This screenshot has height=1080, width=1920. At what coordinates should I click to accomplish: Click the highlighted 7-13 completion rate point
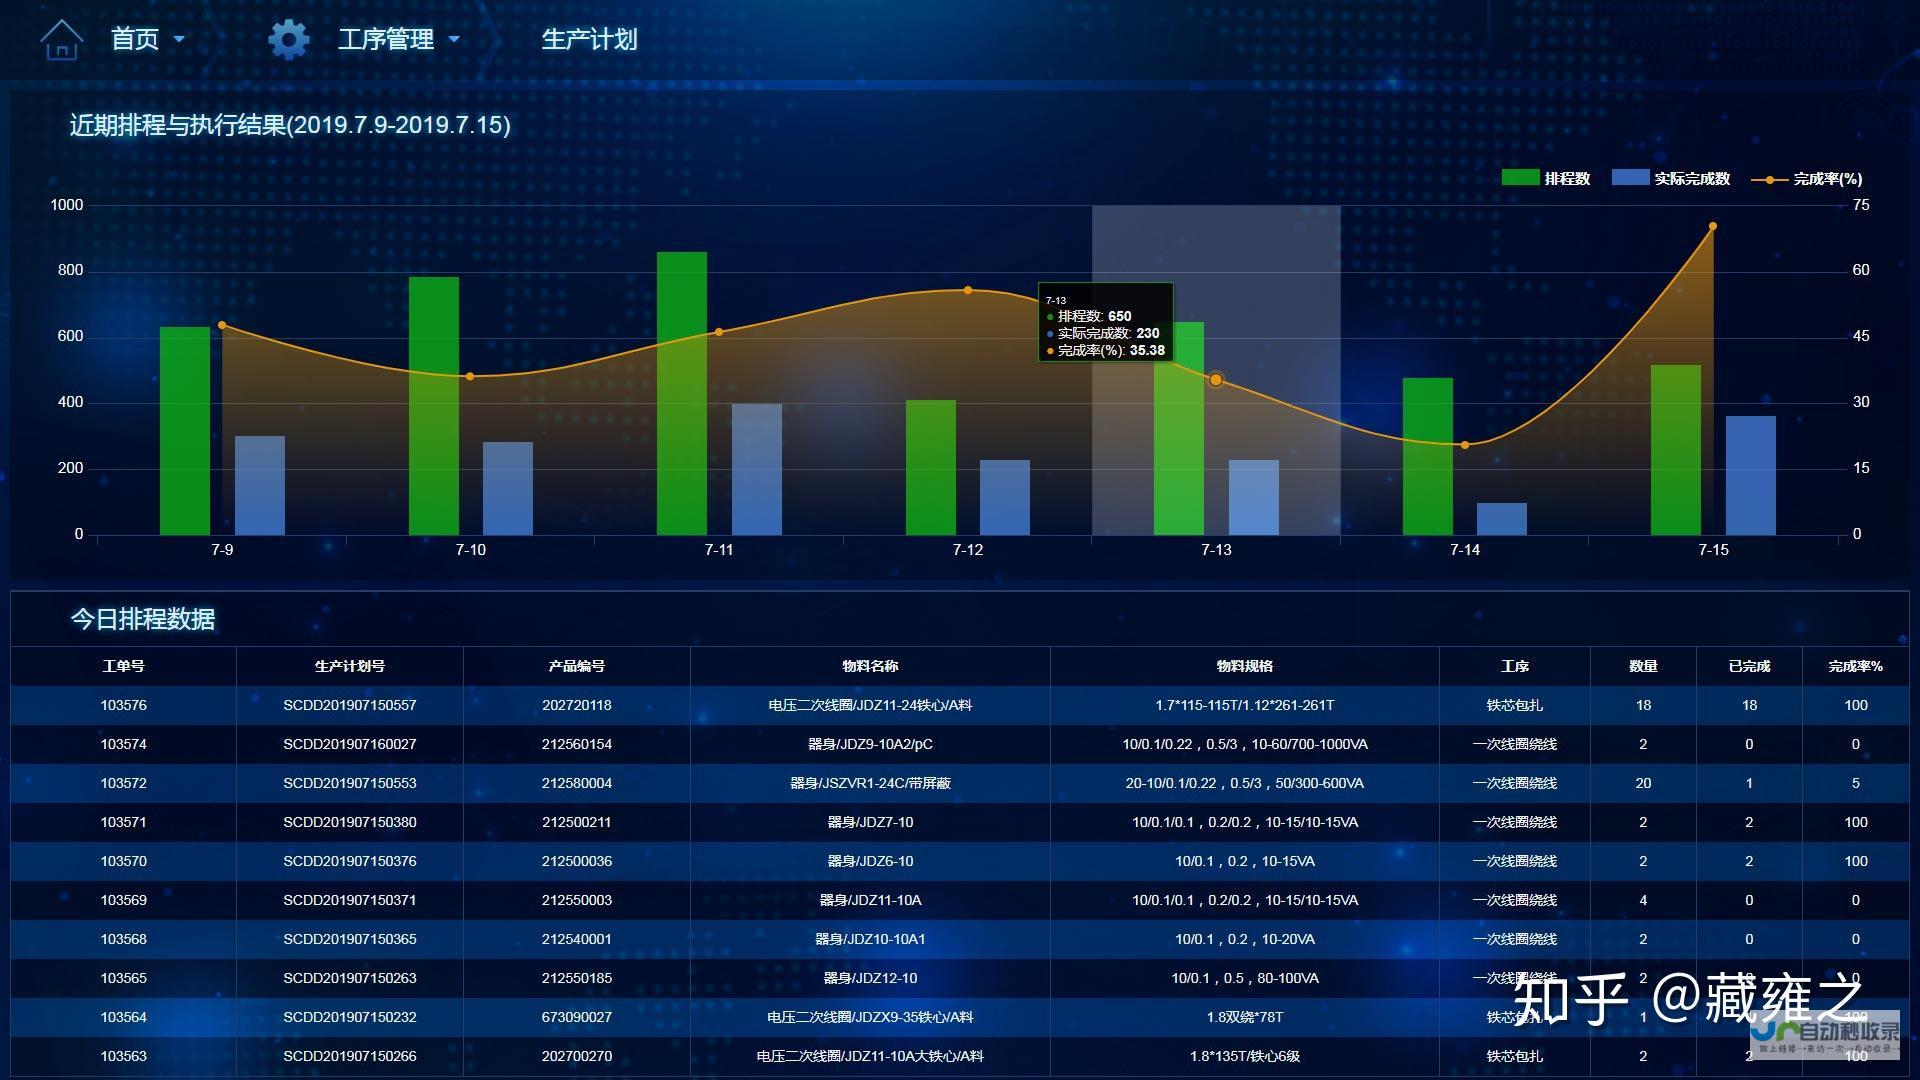1216,380
